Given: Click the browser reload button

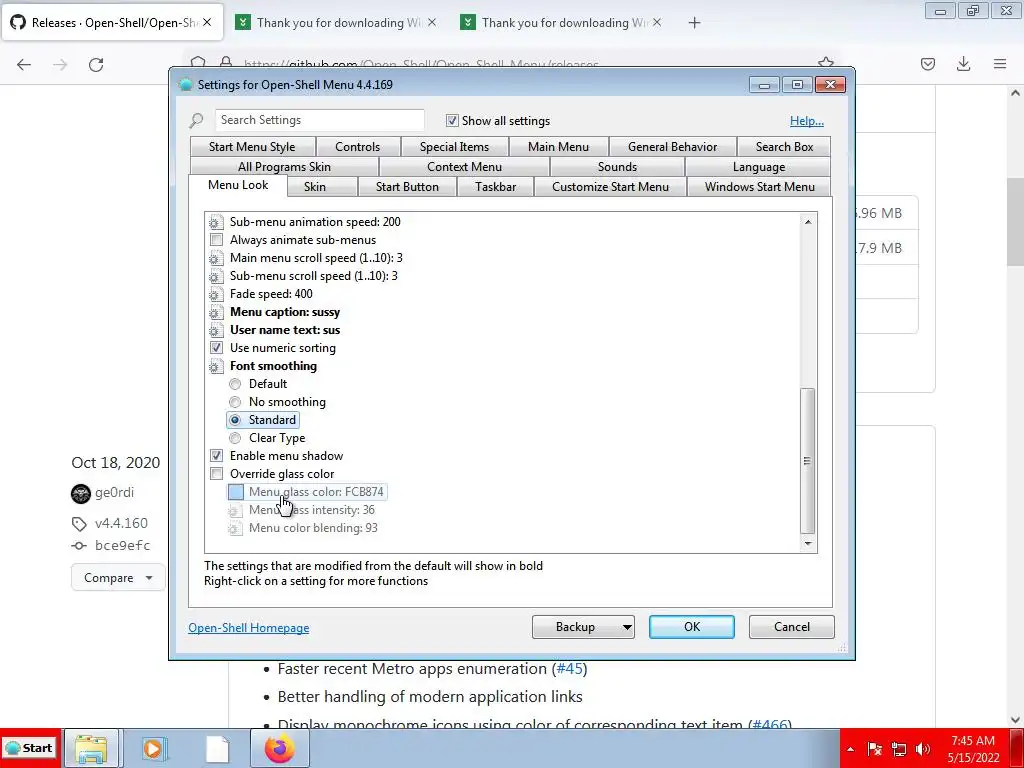Looking at the screenshot, I should point(96,65).
